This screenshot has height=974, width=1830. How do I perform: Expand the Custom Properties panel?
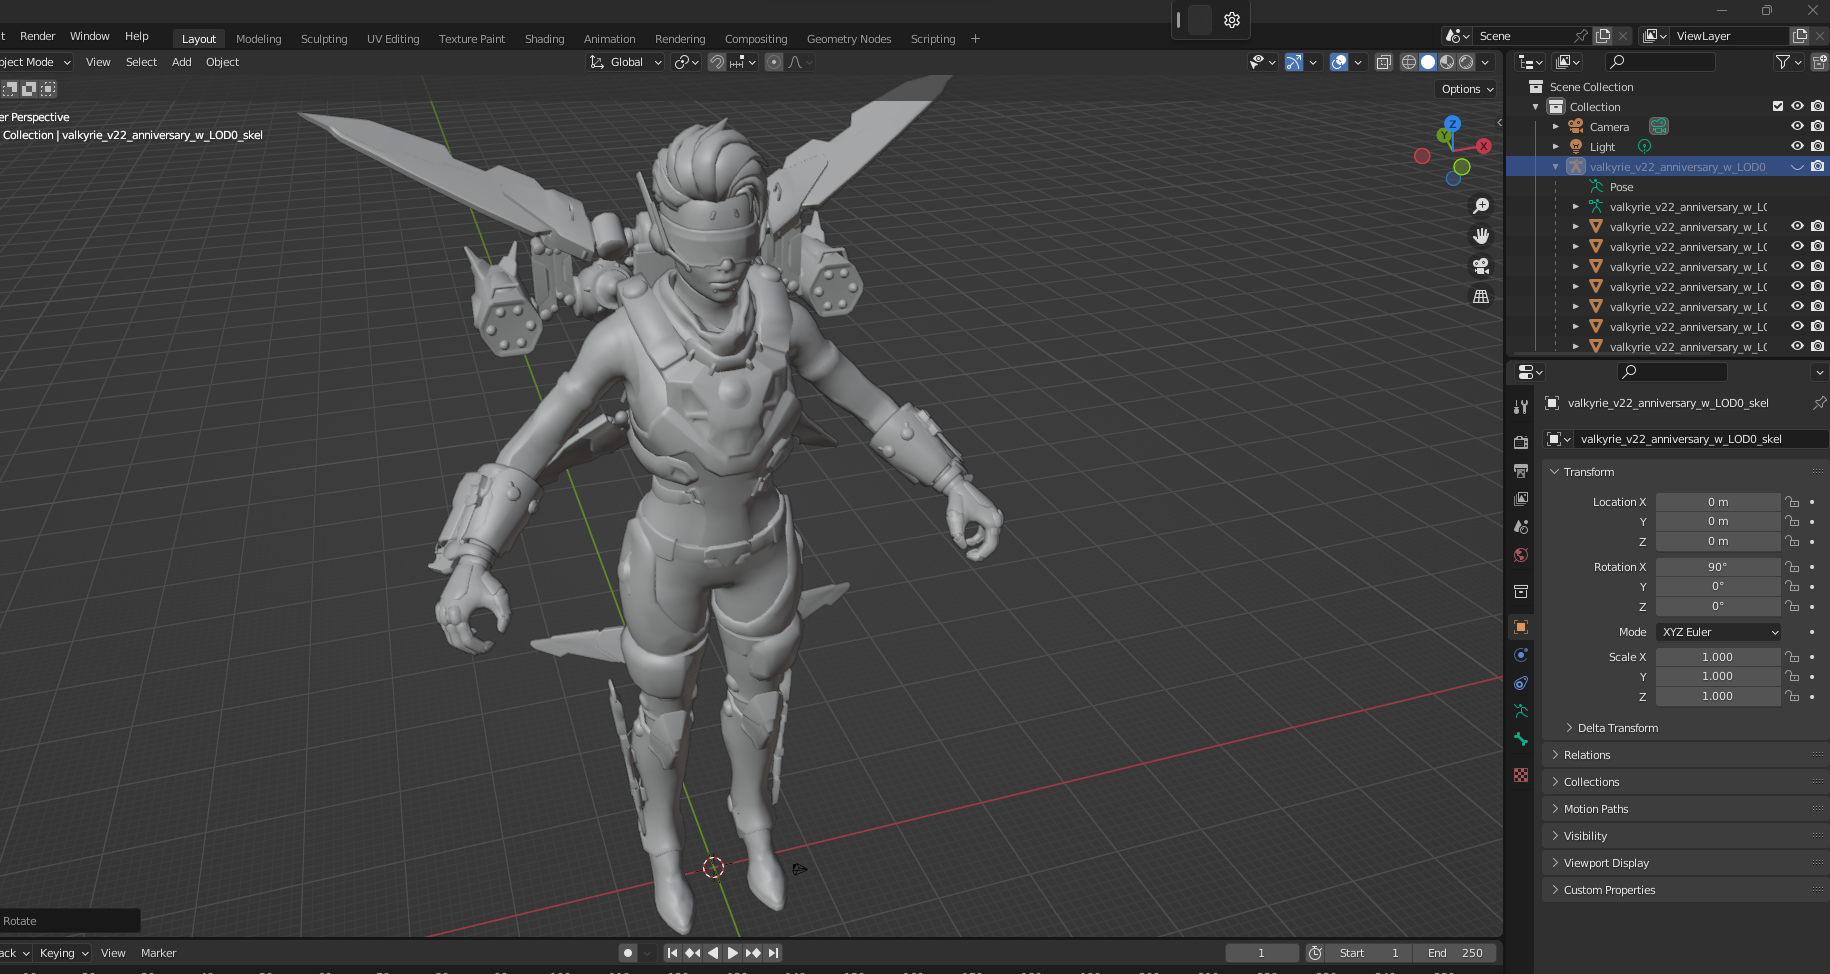[1609, 890]
